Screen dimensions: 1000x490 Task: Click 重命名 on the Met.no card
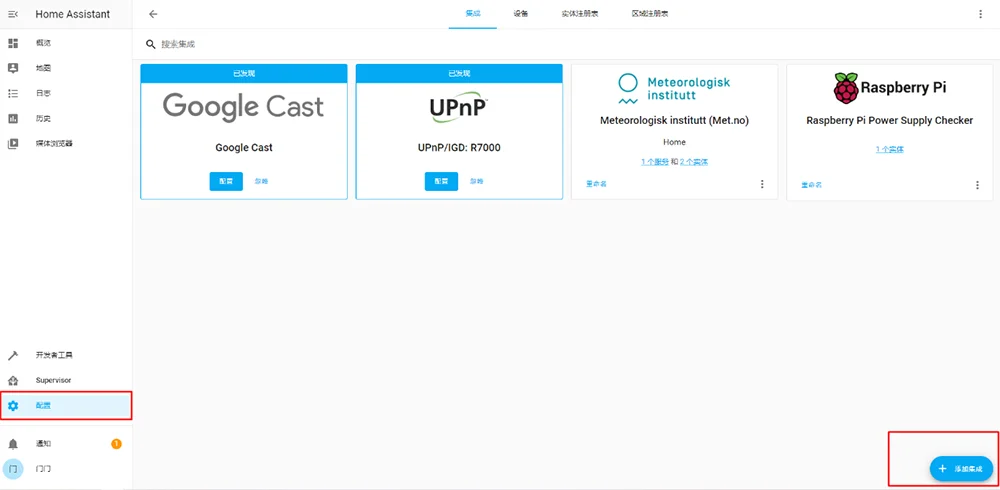point(596,184)
